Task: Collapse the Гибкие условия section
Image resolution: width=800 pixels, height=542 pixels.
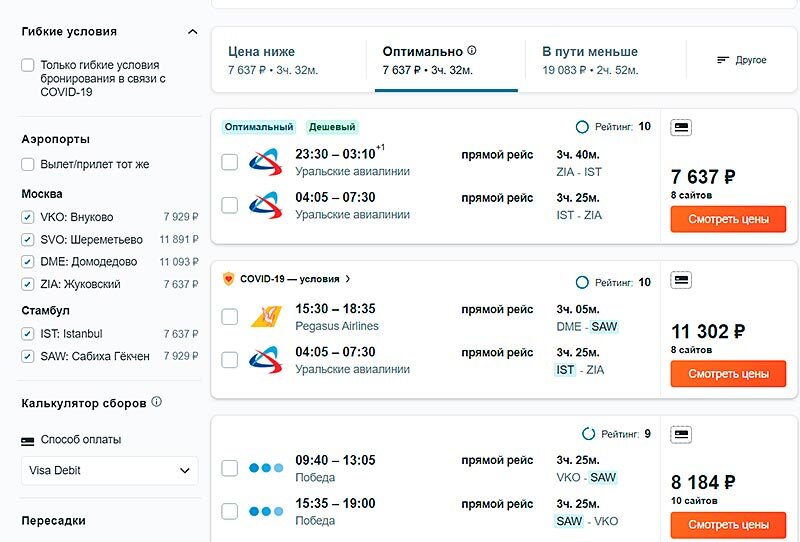Action: 193,32
